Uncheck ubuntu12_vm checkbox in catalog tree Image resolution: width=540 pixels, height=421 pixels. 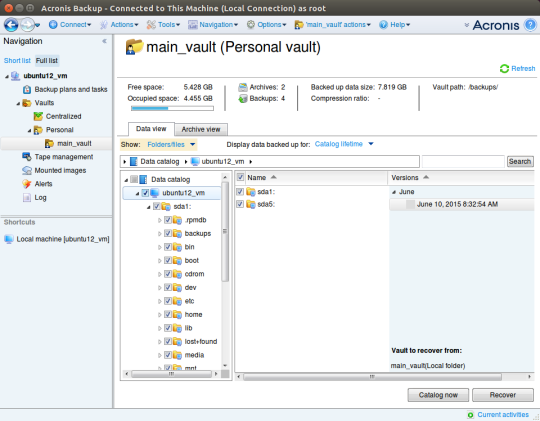[x=145, y=193]
